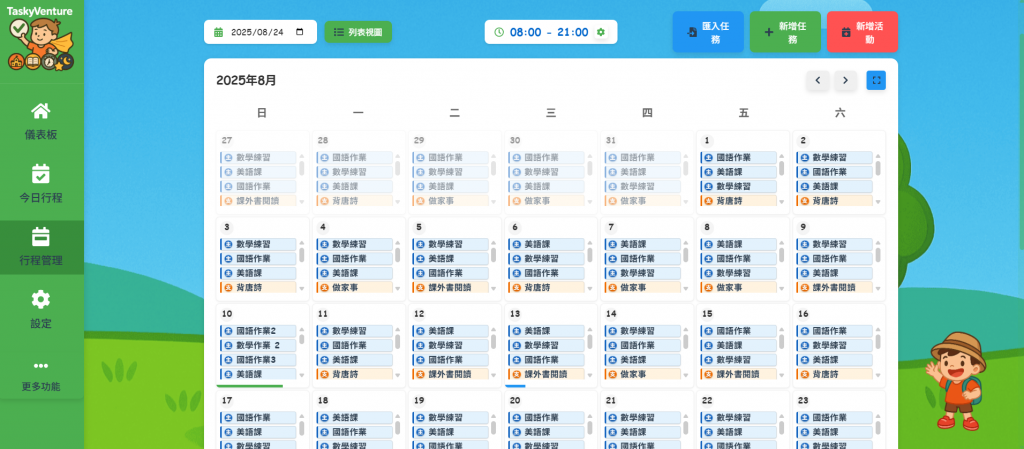Viewport: 1024px width, 449px height.
Task: Click the icon of 數學練習 on day 14
Action: tap(612, 331)
